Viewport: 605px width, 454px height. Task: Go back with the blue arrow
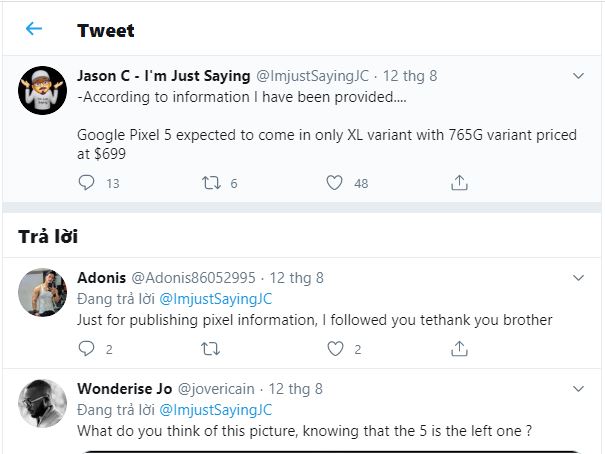pyautogui.click(x=34, y=29)
